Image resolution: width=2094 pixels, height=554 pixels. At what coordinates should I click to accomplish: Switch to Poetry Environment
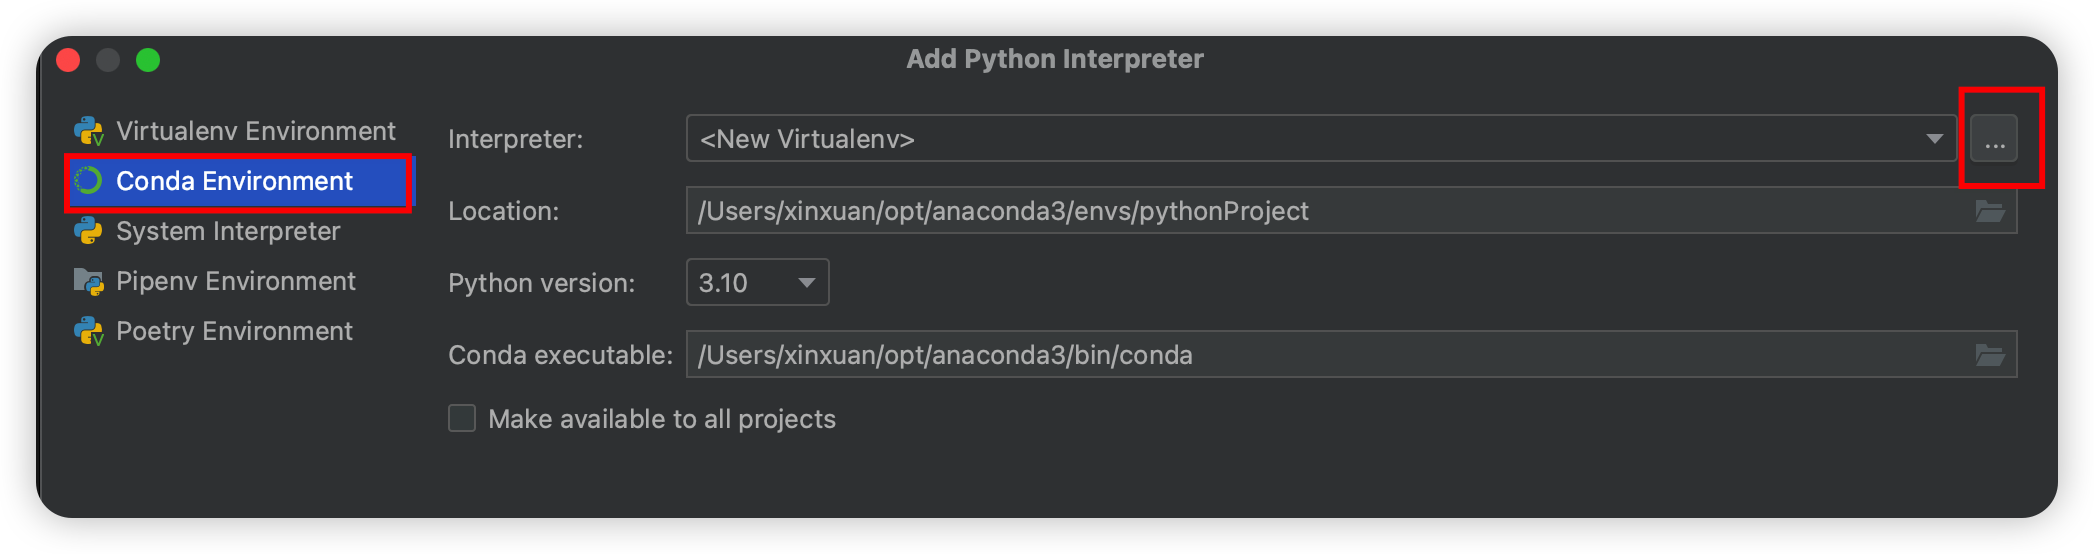[x=234, y=331]
